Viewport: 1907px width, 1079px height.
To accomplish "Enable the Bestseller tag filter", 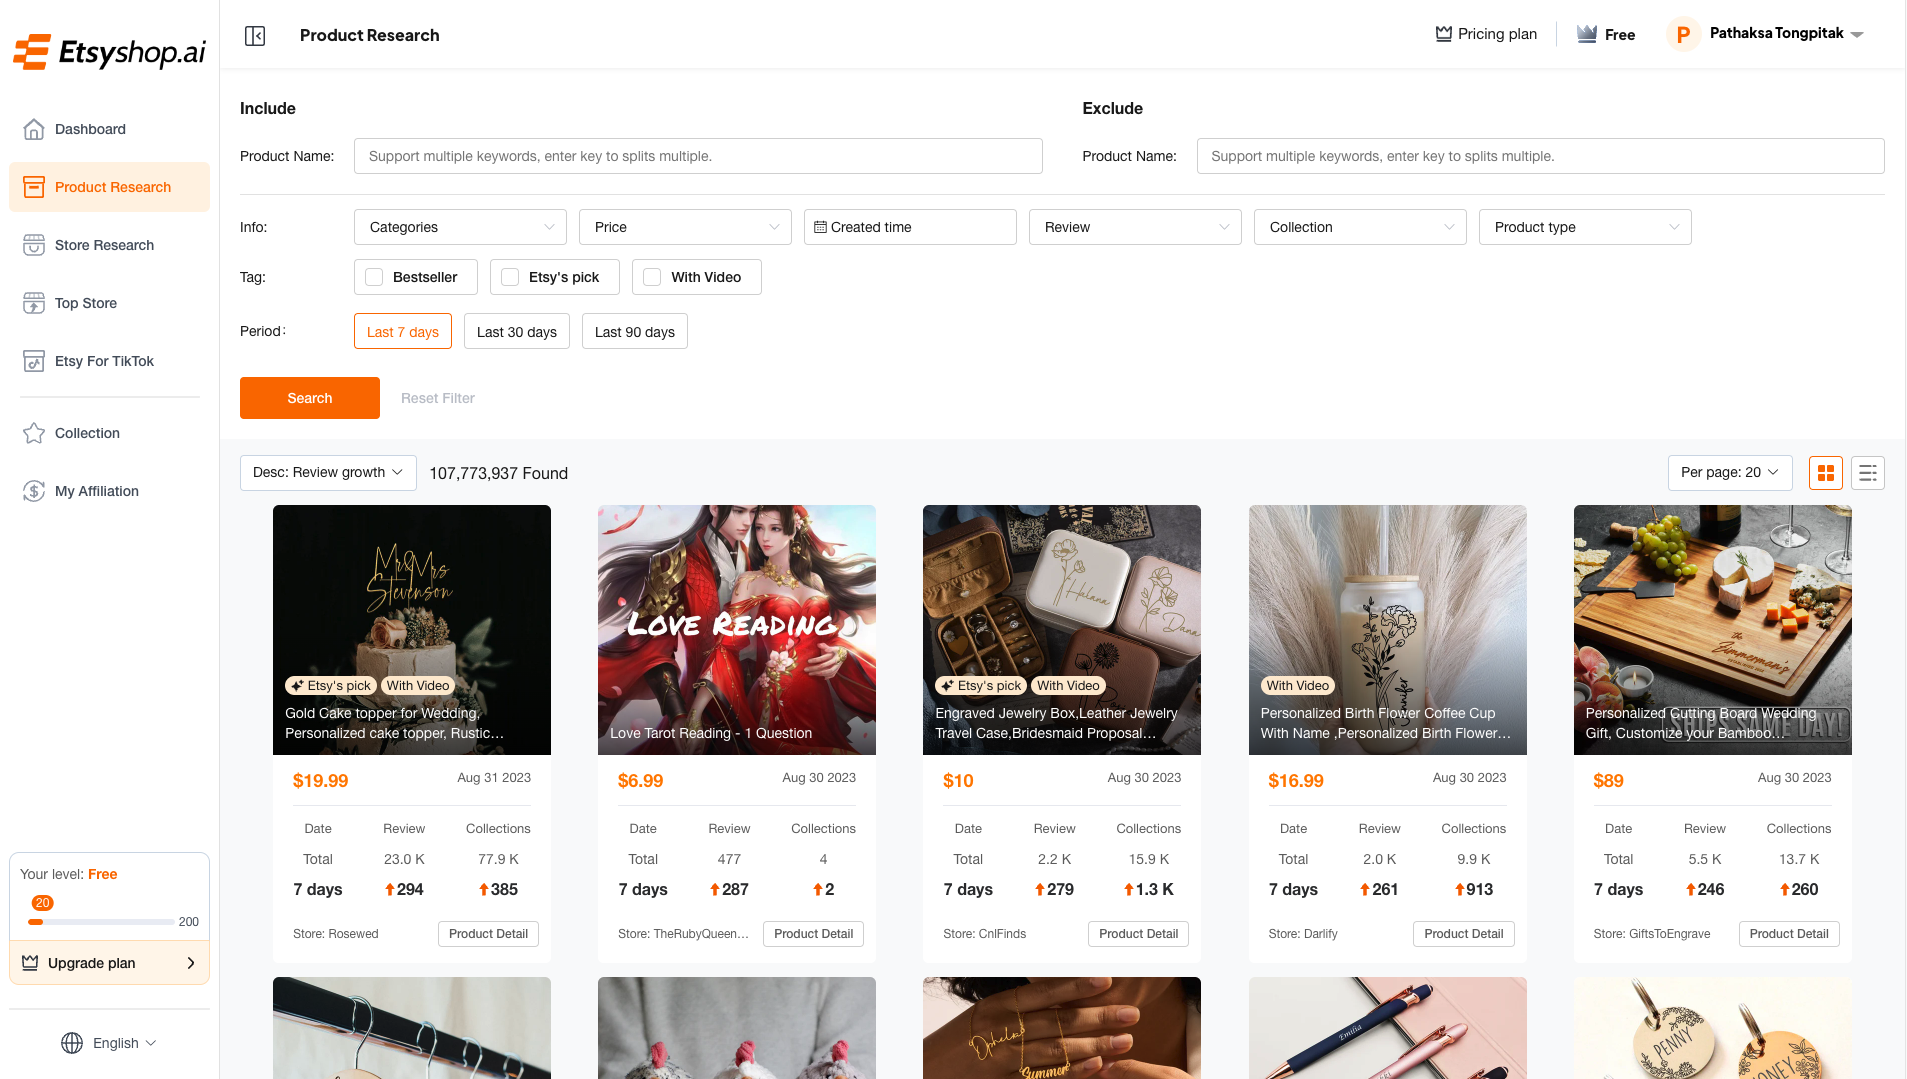I will 374,277.
